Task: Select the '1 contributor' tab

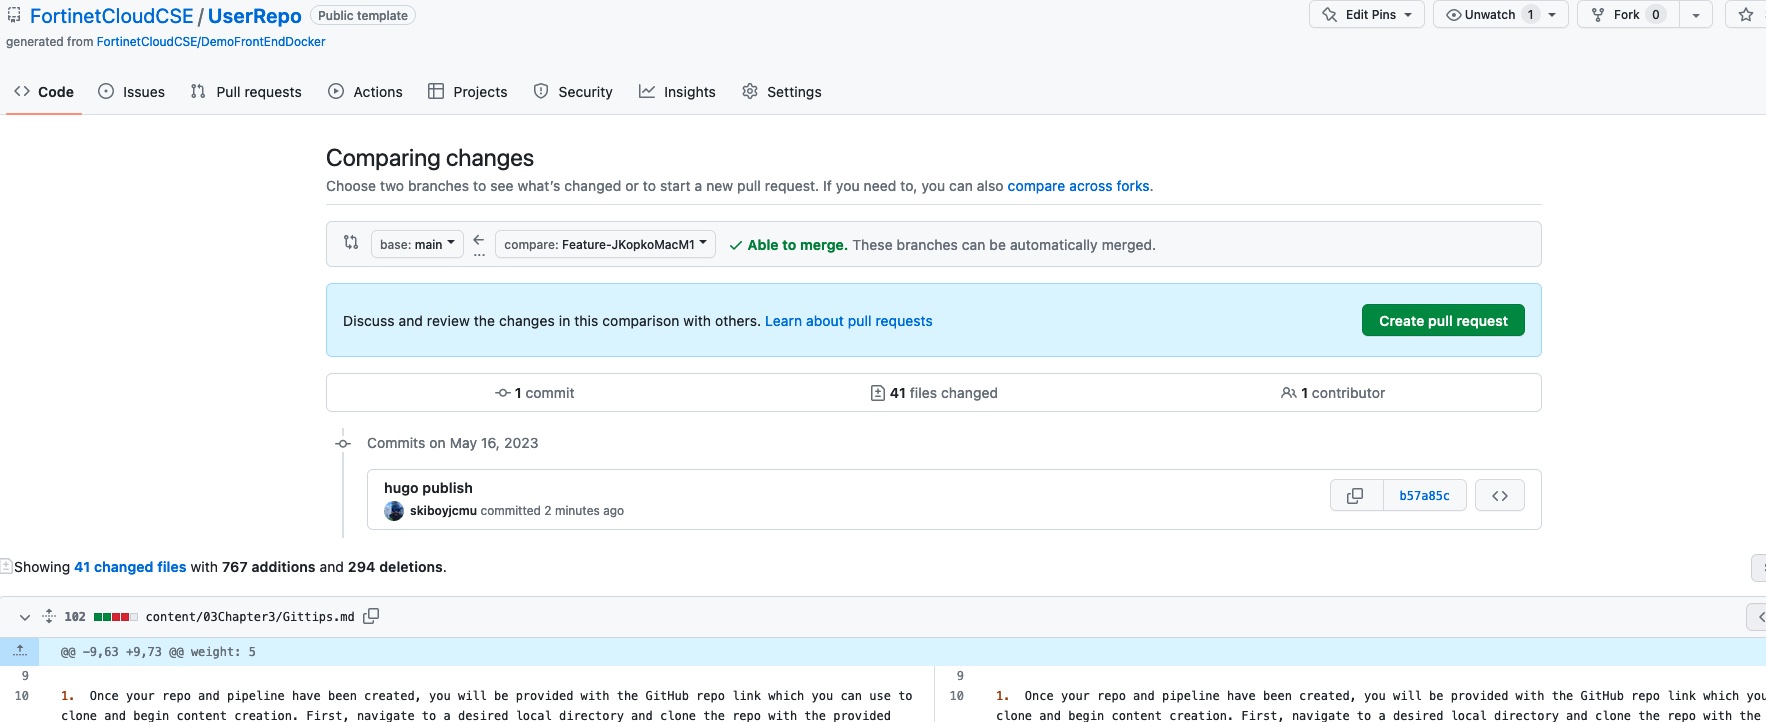Action: point(1333,393)
